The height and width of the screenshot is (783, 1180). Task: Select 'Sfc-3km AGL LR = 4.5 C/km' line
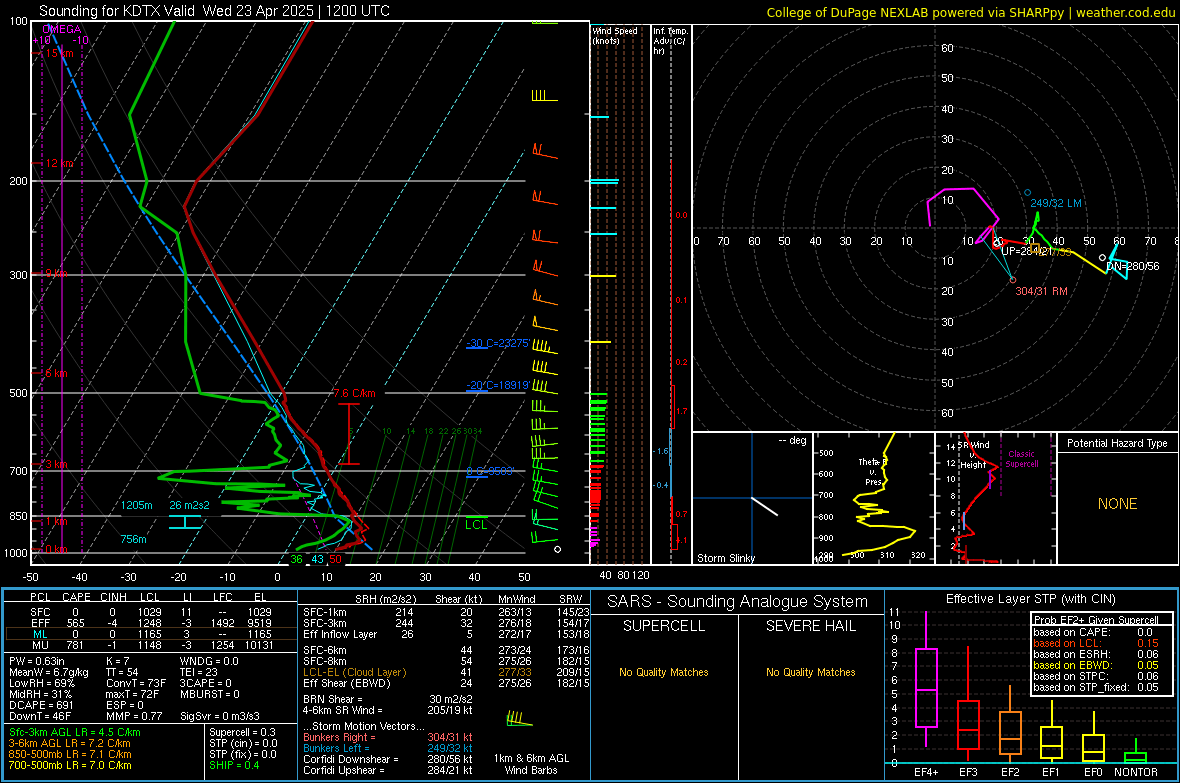(75, 732)
